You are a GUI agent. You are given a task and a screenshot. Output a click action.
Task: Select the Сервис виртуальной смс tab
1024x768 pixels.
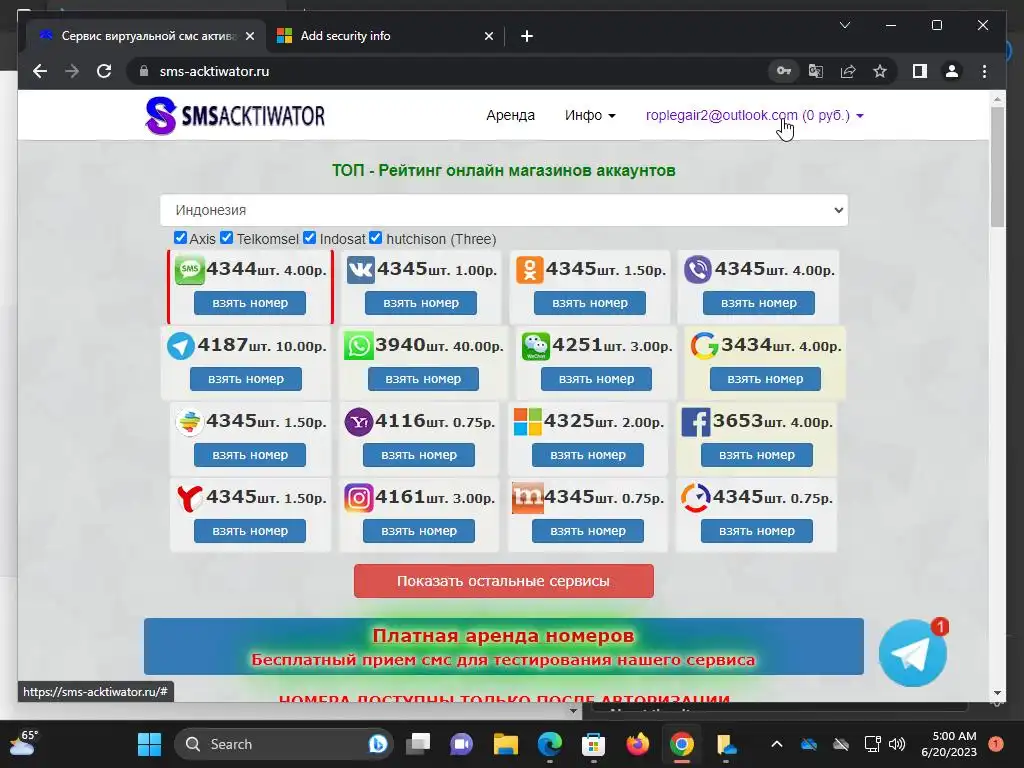(x=148, y=36)
